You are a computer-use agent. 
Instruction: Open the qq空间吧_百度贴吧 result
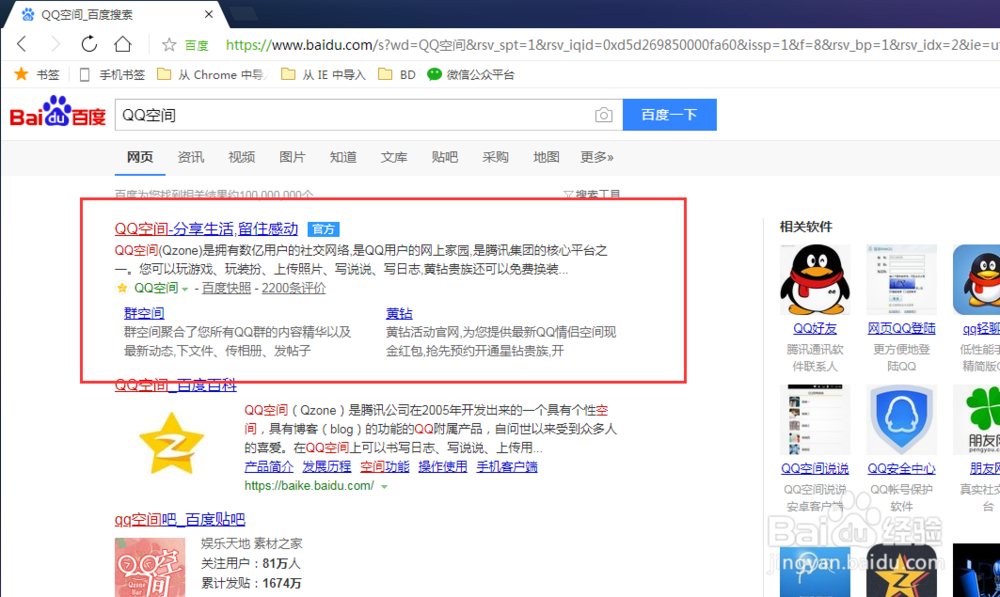click(180, 519)
